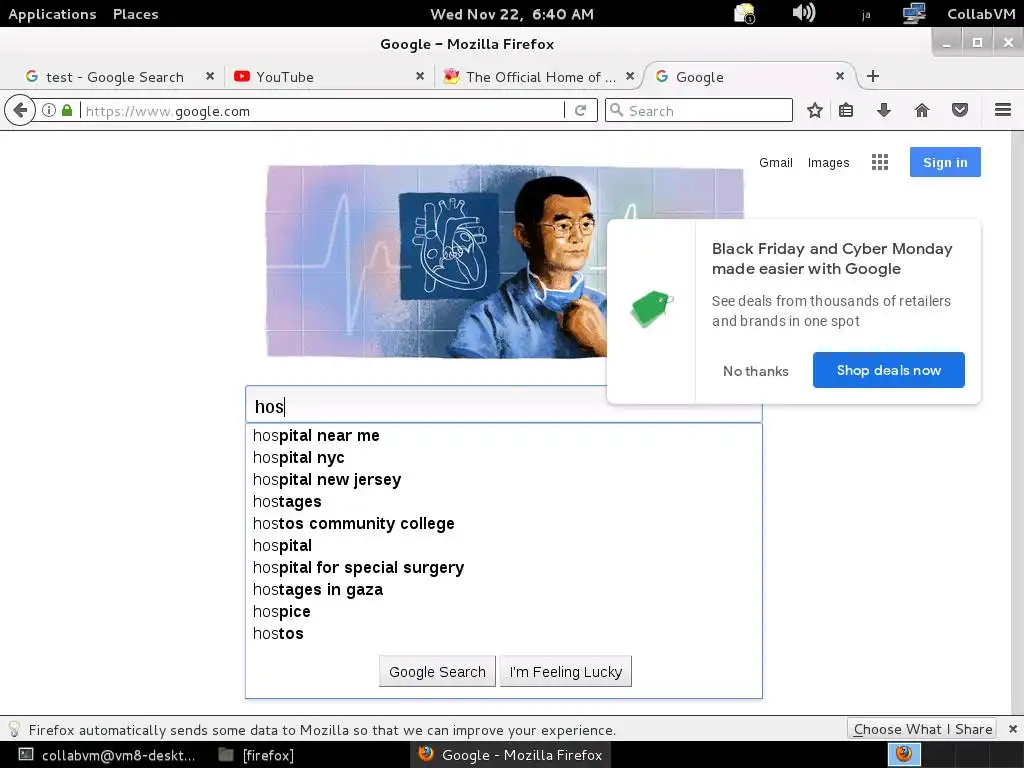Screen dimensions: 1024x768
Task: Click the Google Search button
Action: tap(437, 671)
